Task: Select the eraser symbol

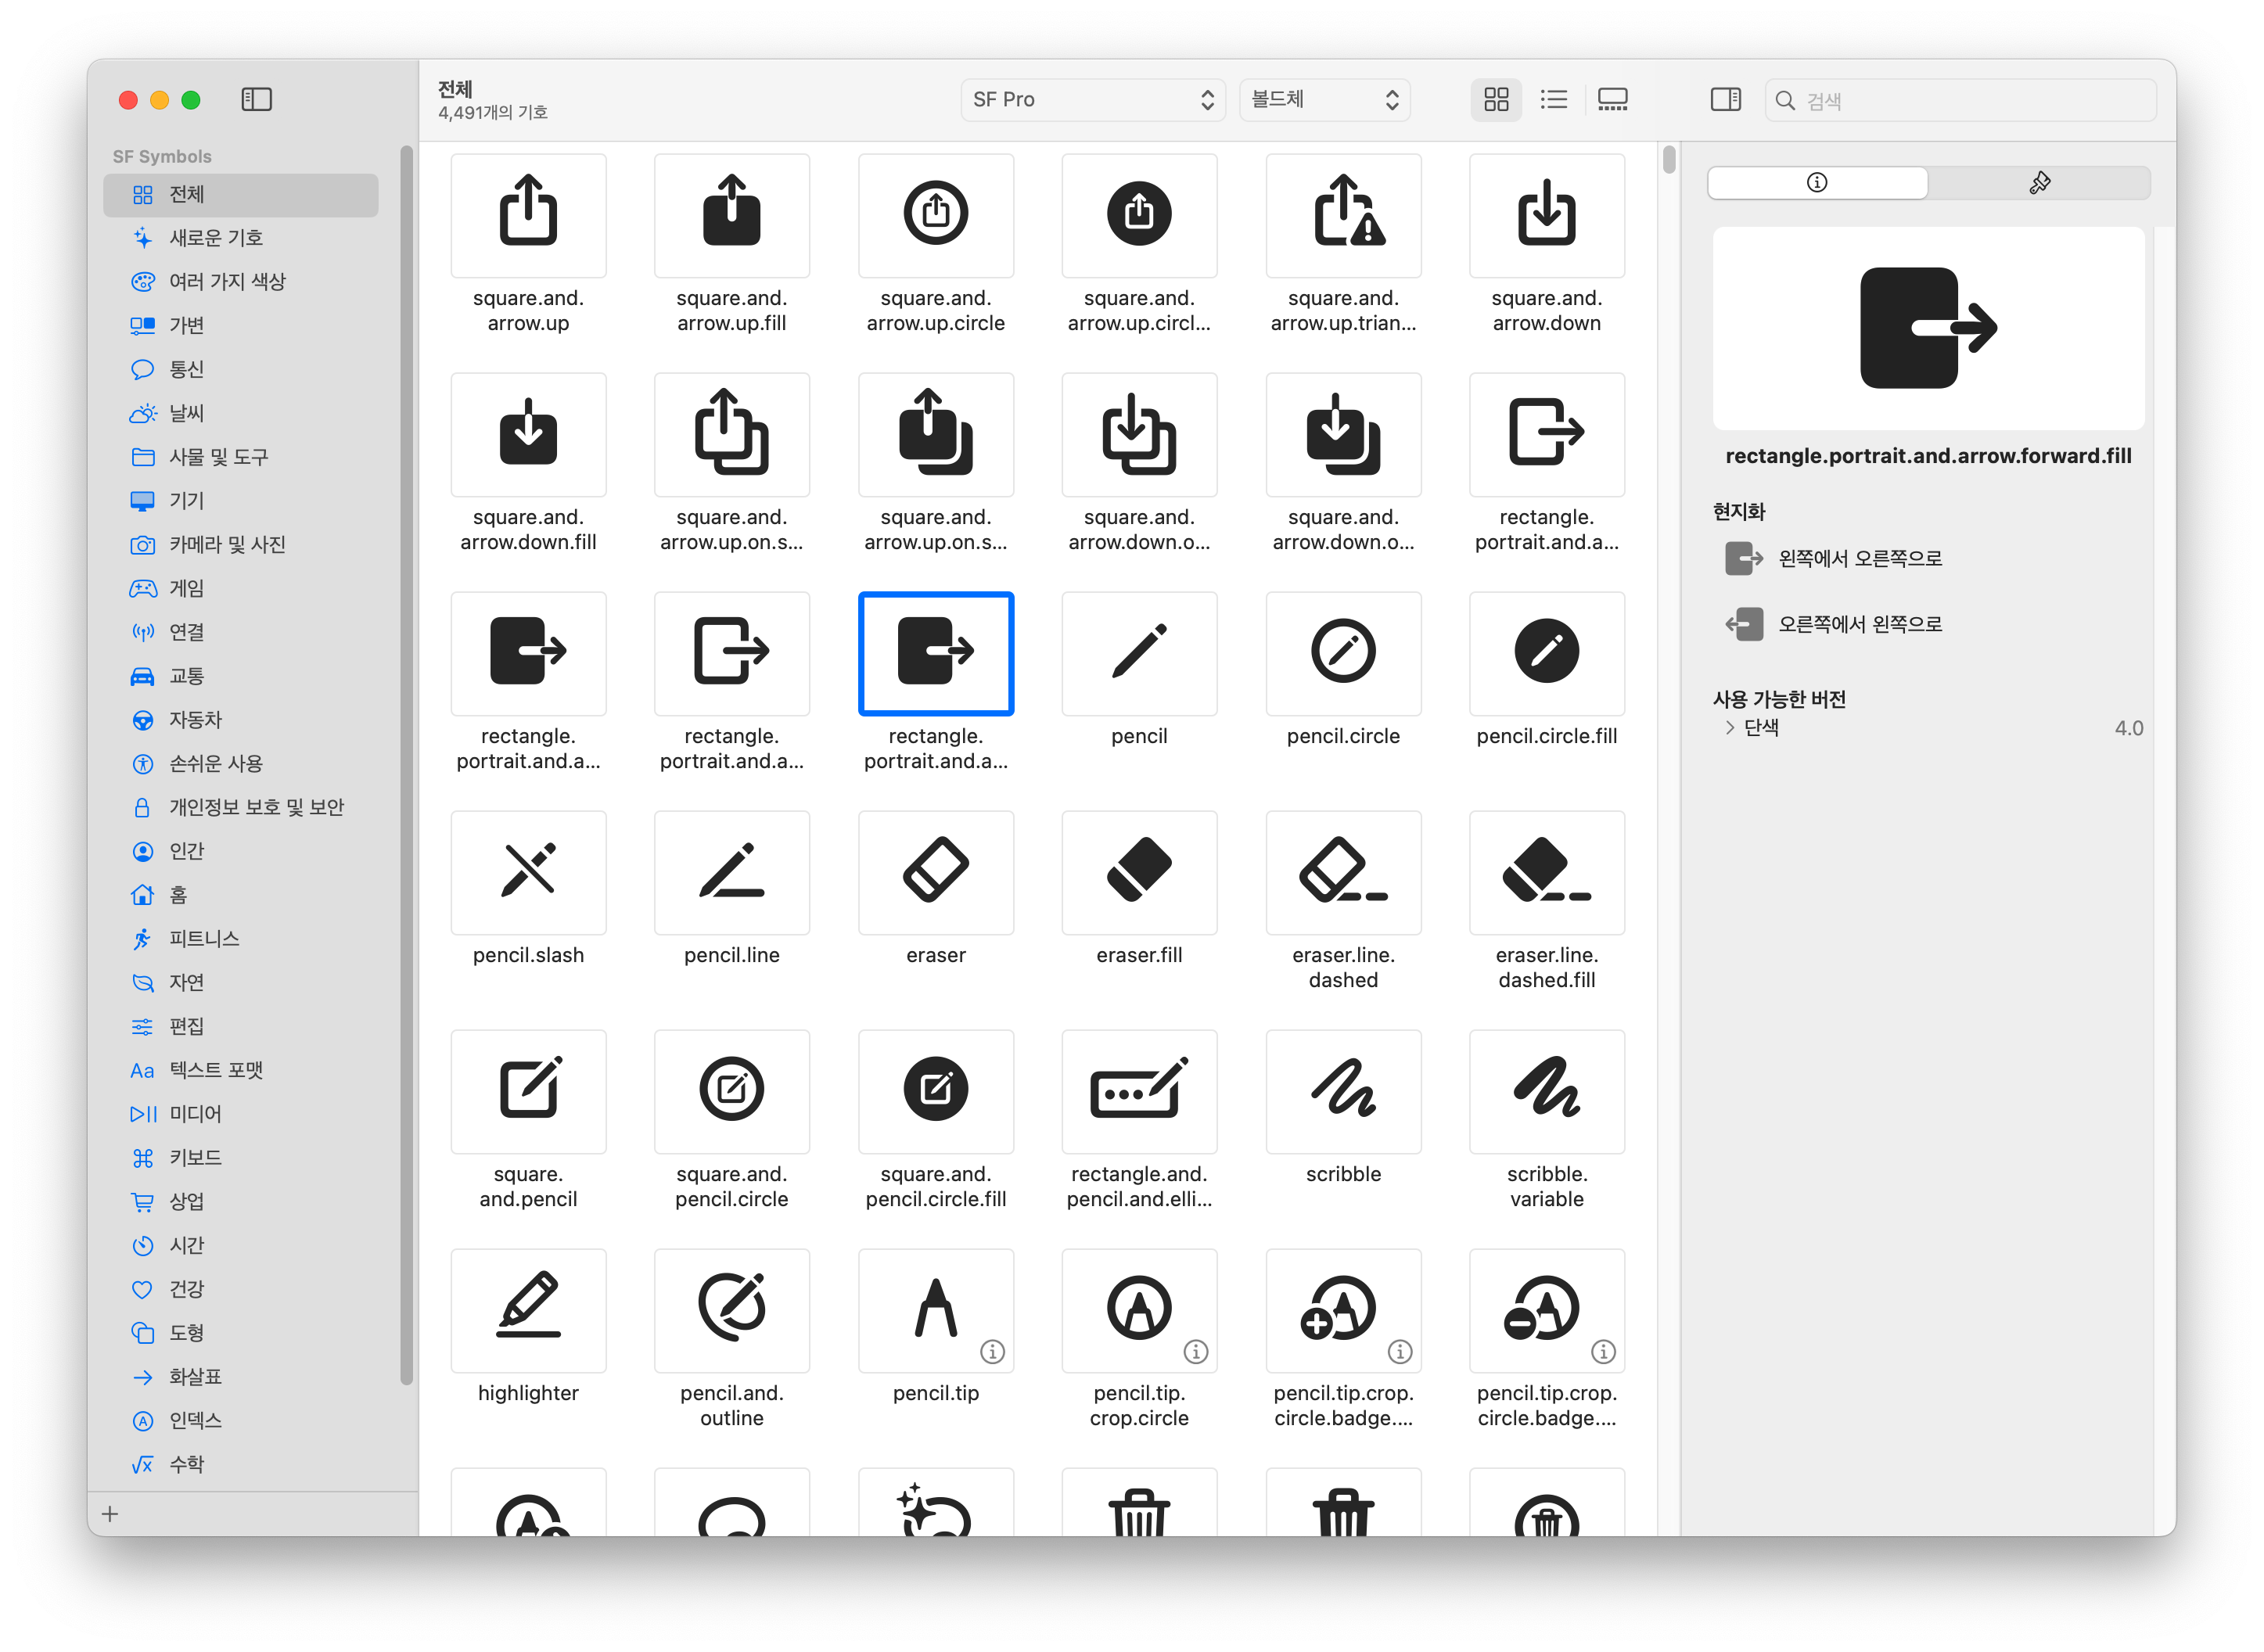Action: pyautogui.click(x=935, y=872)
